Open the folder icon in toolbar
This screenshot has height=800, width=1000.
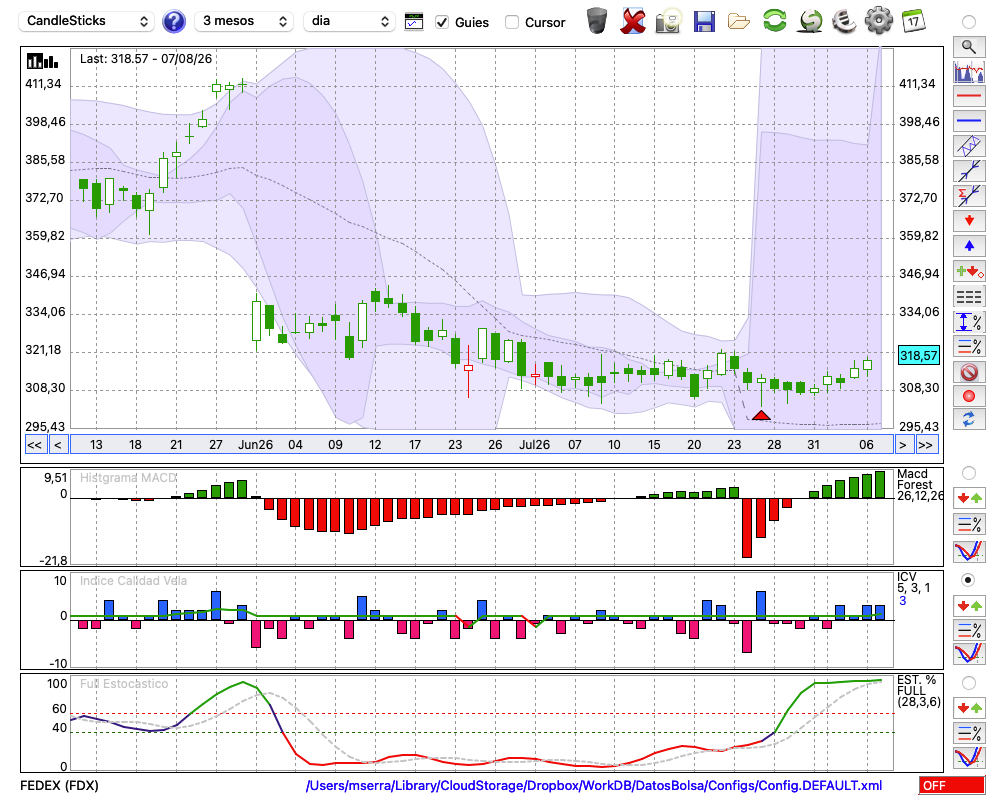click(738, 22)
